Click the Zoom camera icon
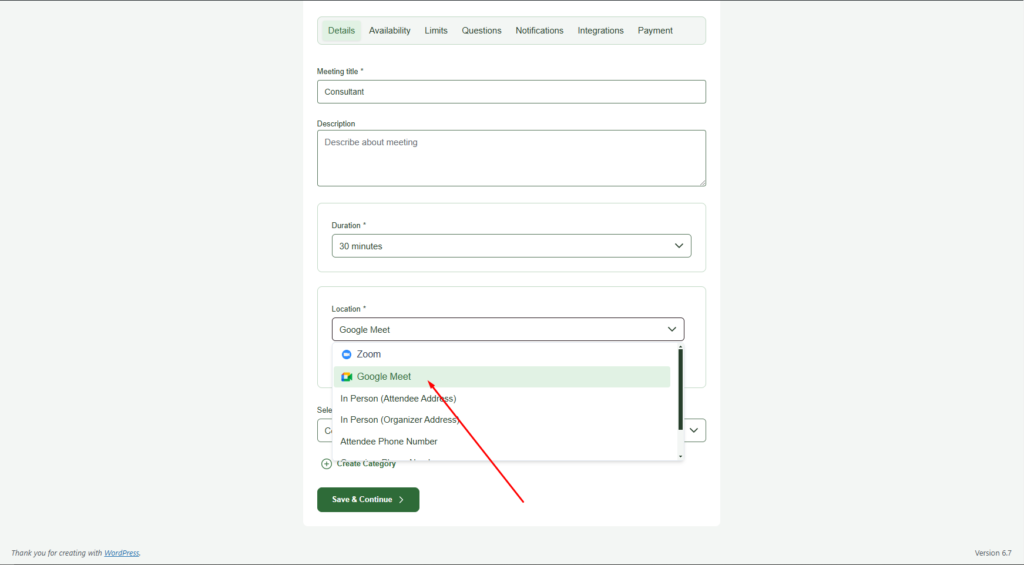 point(346,354)
